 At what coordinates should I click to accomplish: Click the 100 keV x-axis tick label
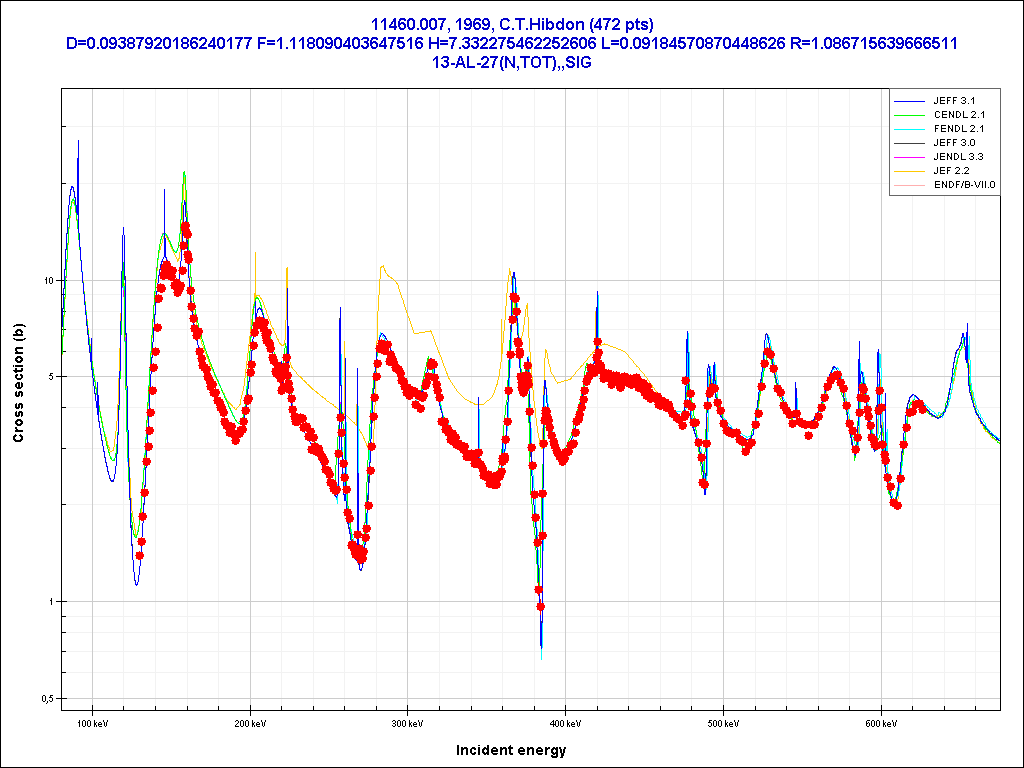coord(93,722)
